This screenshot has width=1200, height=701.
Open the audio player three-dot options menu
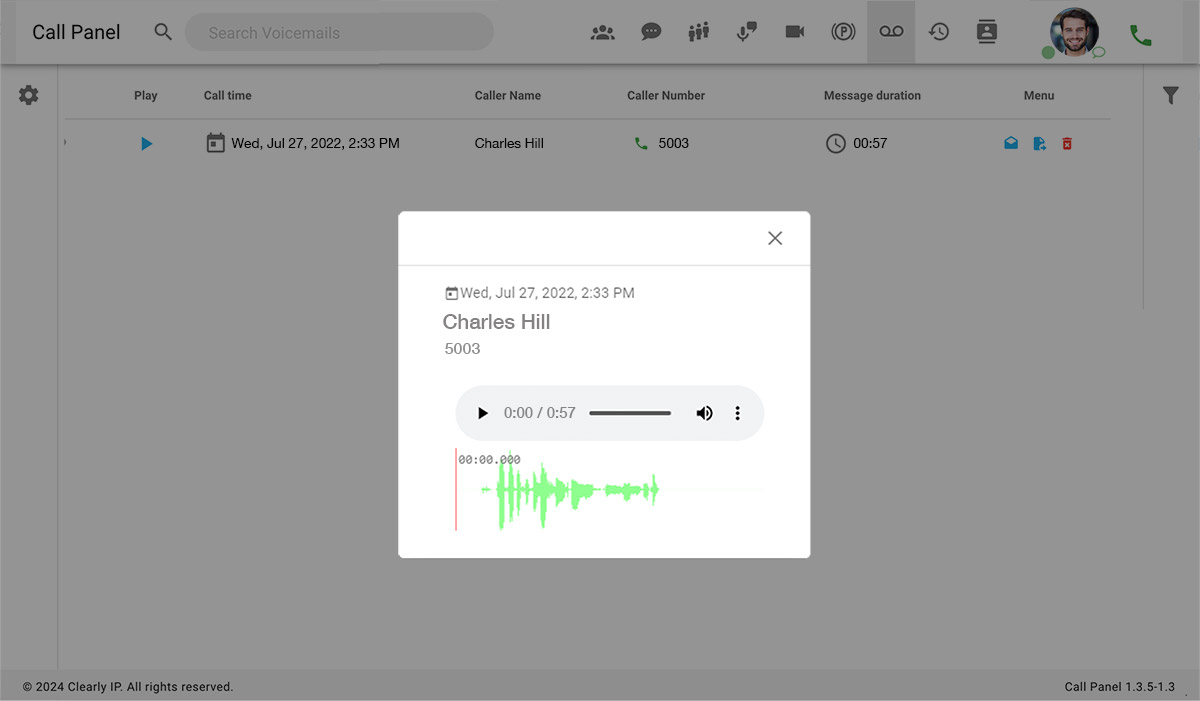pyautogui.click(x=738, y=413)
